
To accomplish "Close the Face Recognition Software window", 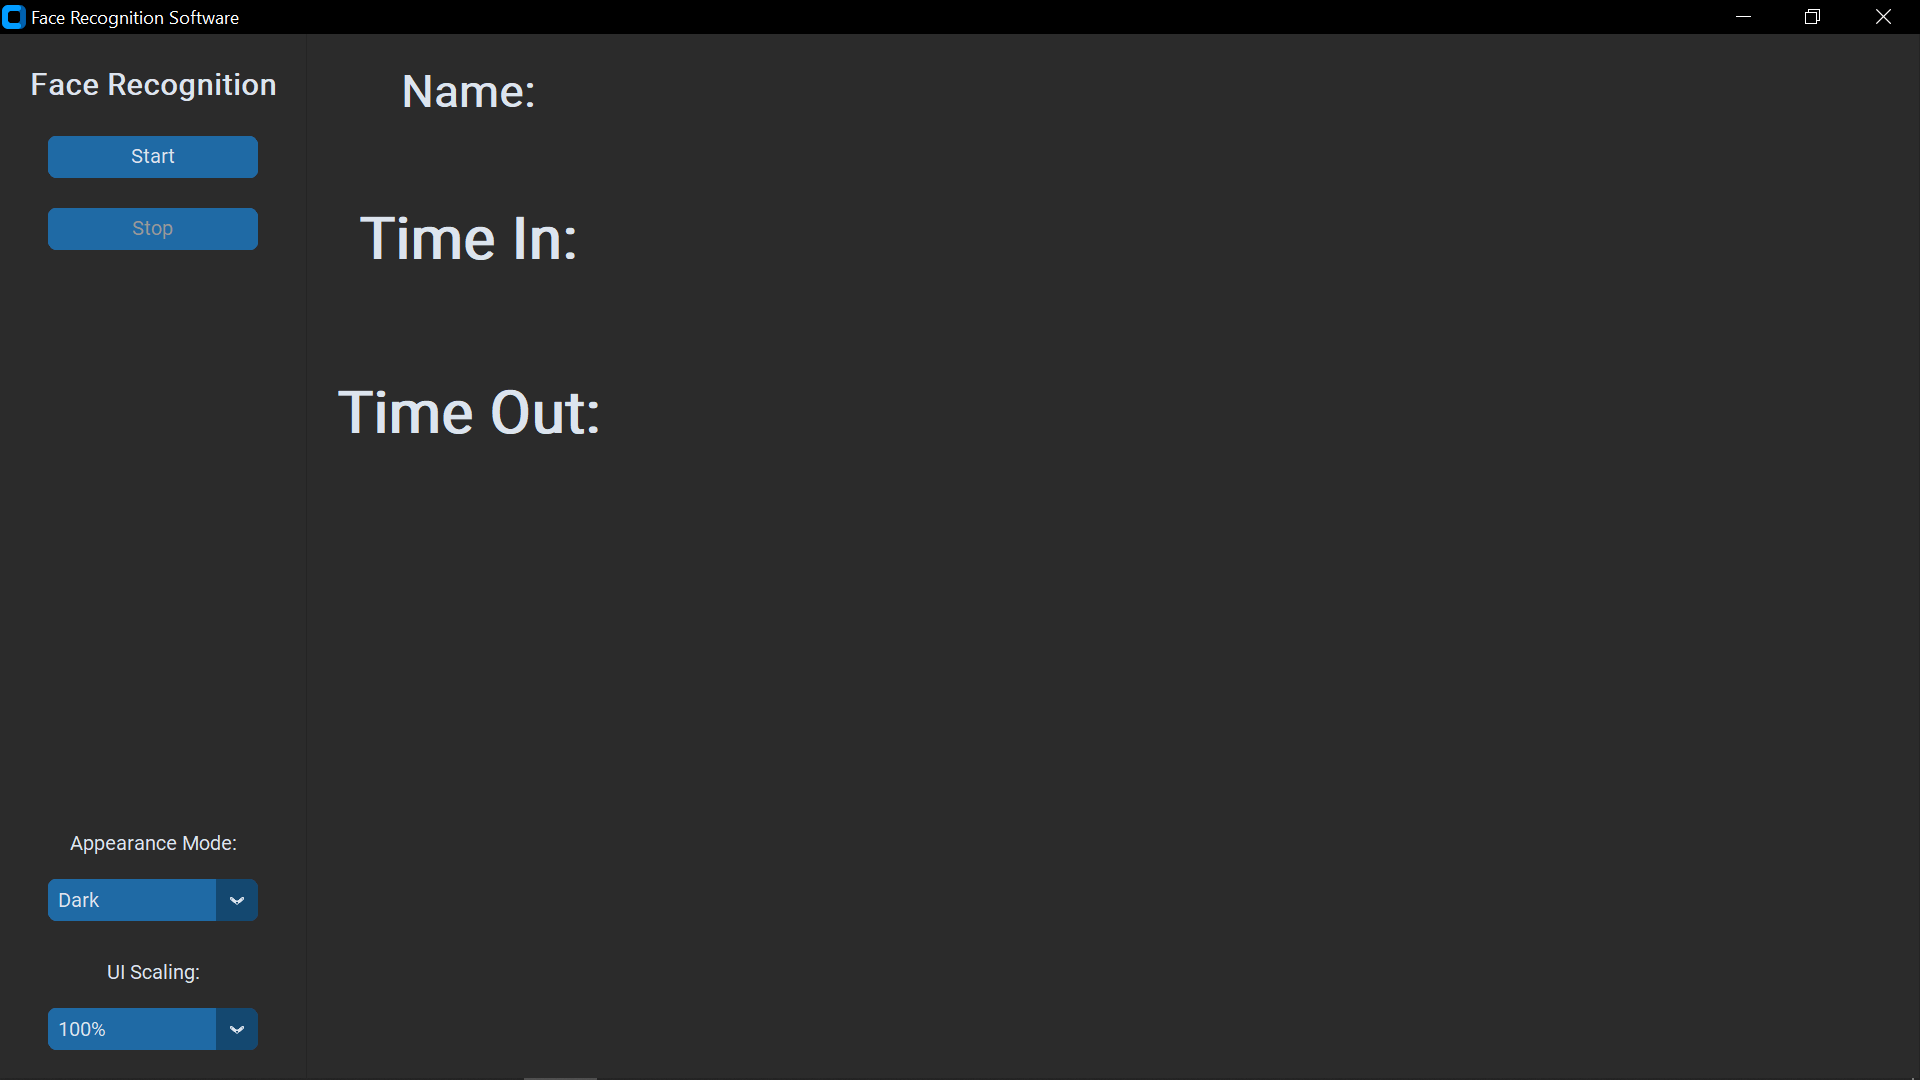I will coord(1883,17).
